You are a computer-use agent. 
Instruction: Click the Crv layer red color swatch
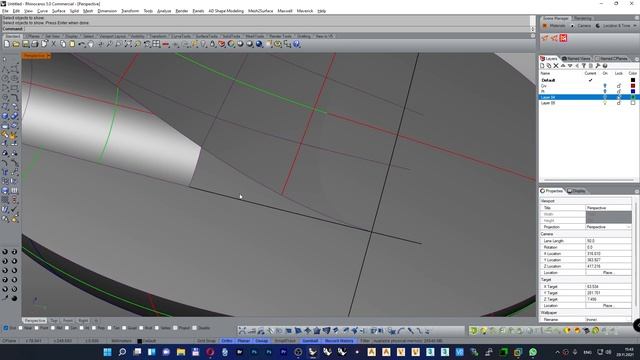click(x=633, y=86)
